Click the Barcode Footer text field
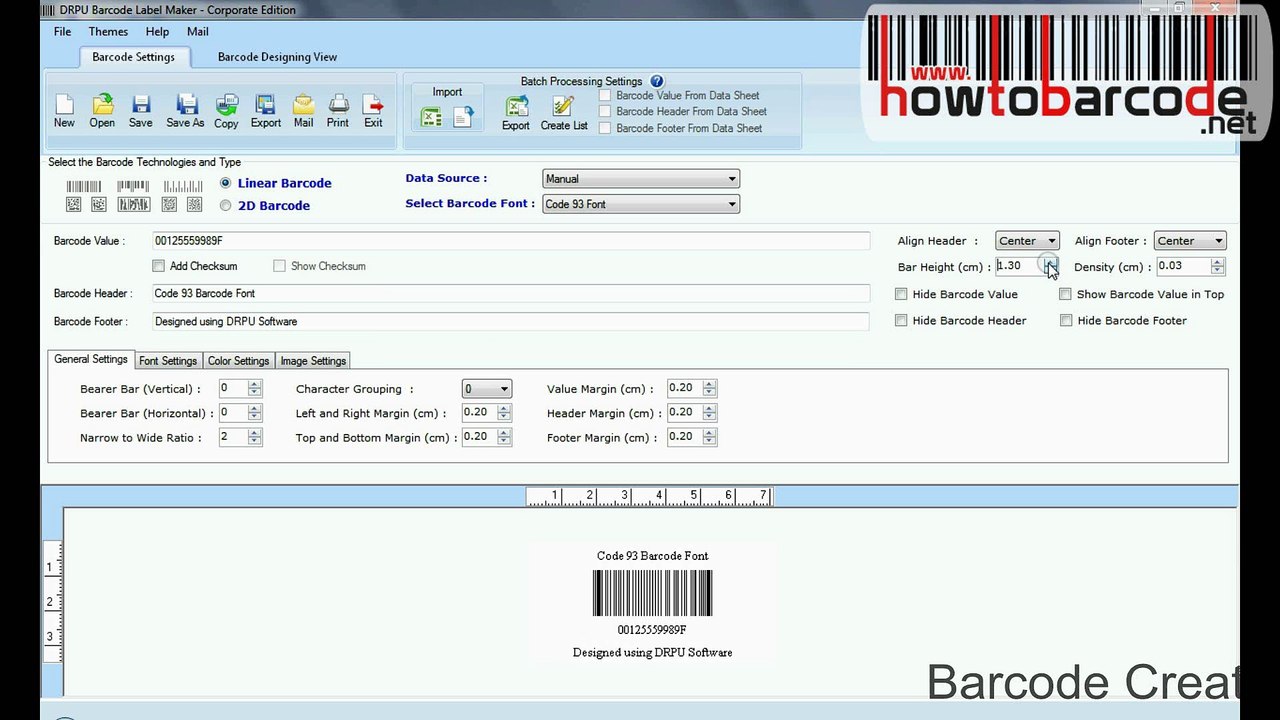 511,321
